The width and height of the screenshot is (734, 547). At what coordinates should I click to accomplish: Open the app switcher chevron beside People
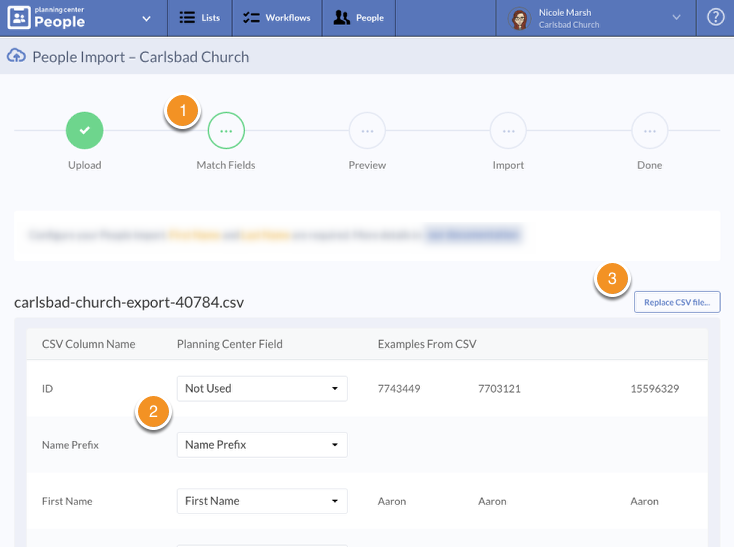pyautogui.click(x=147, y=19)
